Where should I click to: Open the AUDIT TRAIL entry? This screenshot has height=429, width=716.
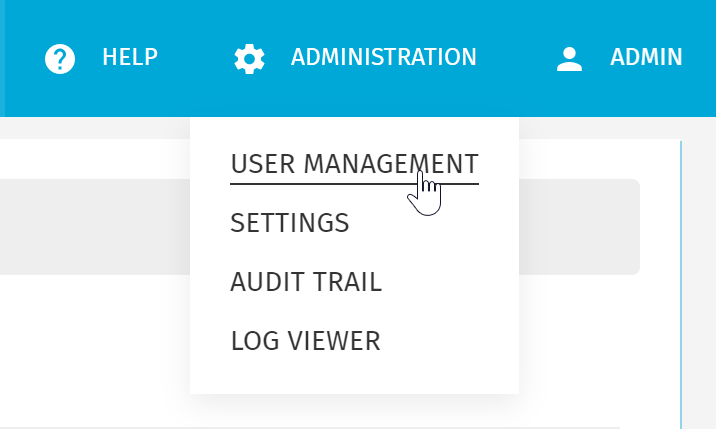(305, 282)
